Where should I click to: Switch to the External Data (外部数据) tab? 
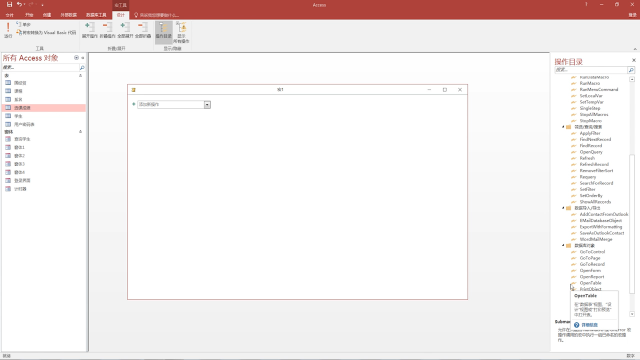pyautogui.click(x=69, y=15)
